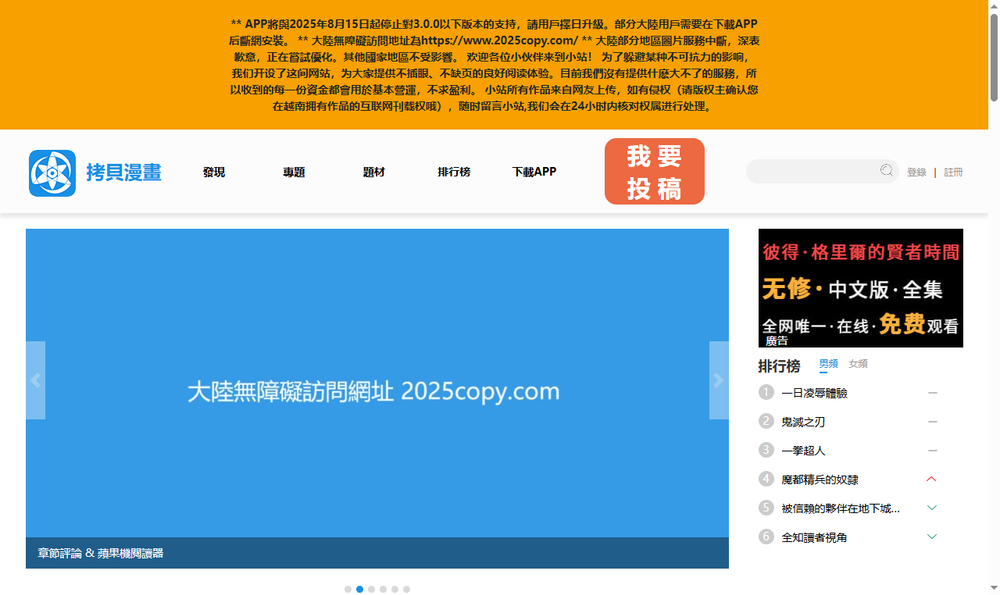The width and height of the screenshot is (1000, 595).
Task: Click the highlighted carousel pagination dot
Action: [x=359, y=589]
